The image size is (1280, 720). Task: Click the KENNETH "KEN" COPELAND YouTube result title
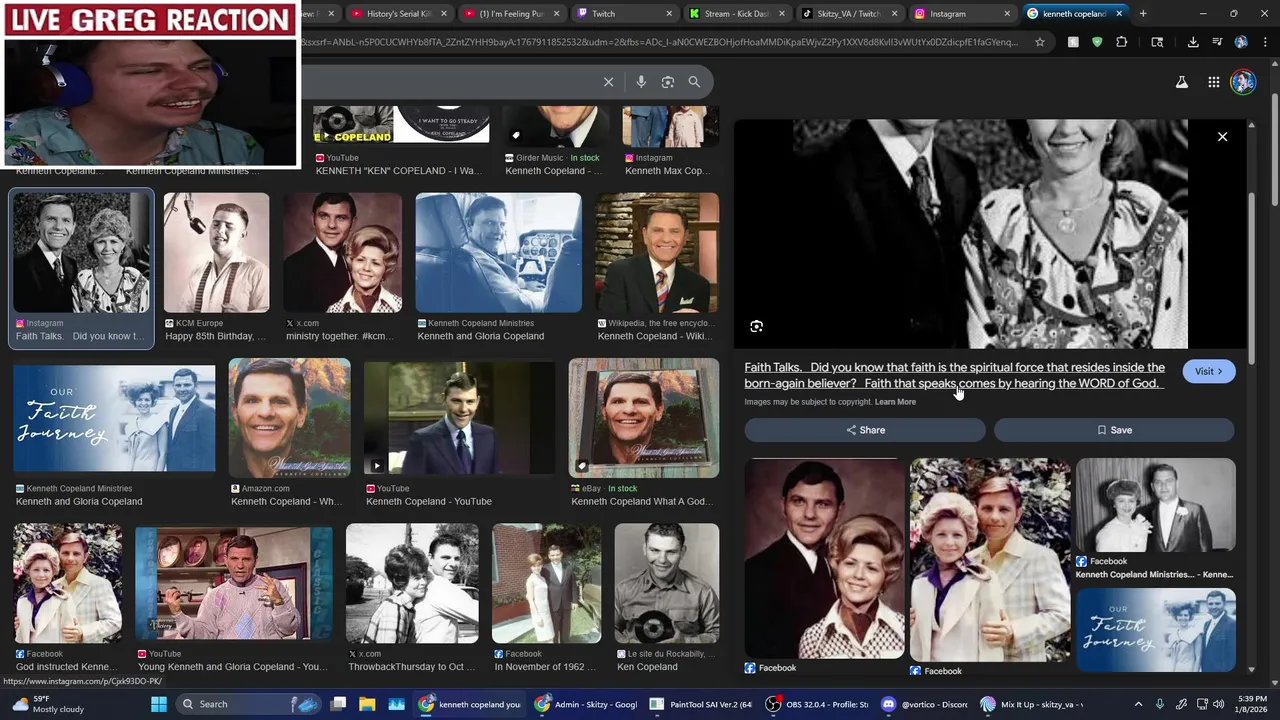(398, 171)
